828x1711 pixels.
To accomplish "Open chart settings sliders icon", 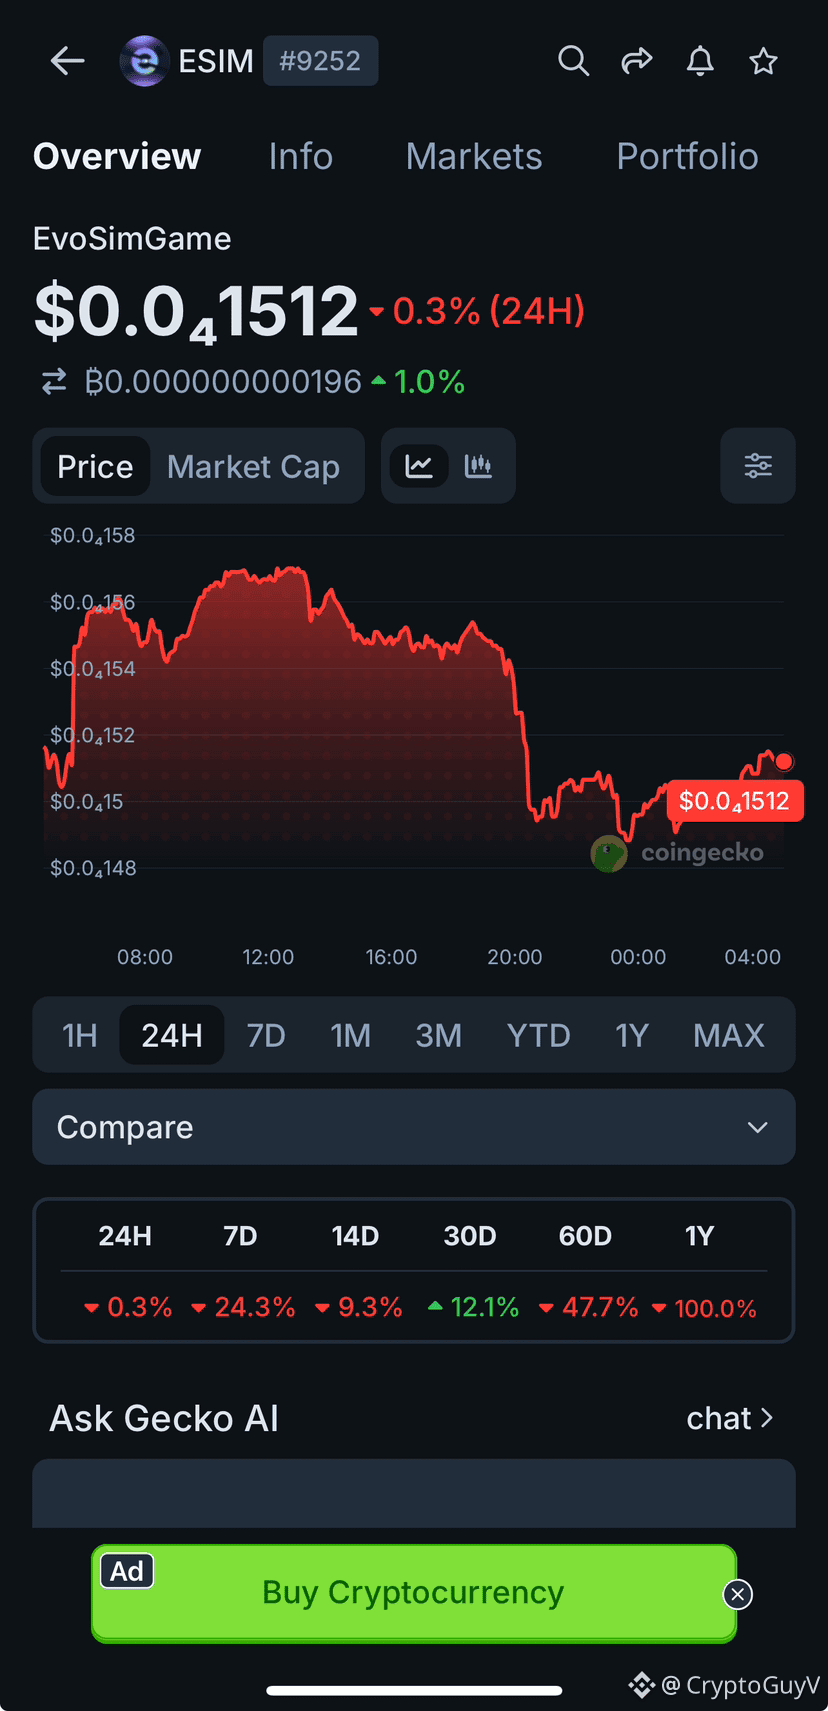I will pyautogui.click(x=758, y=466).
